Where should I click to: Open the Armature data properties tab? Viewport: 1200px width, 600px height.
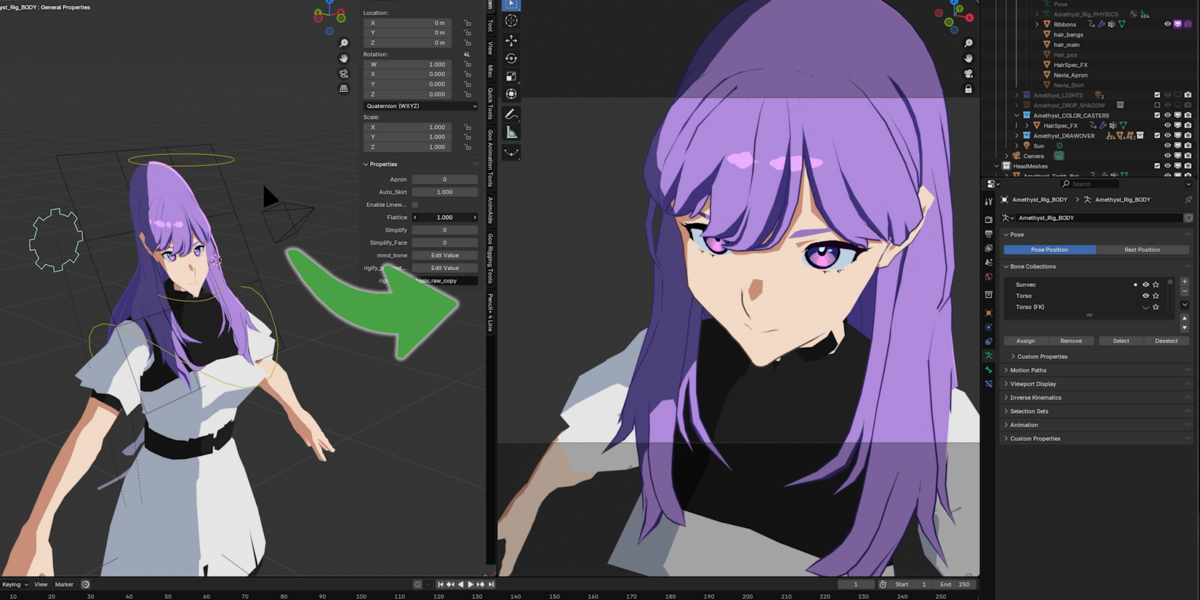[989, 355]
